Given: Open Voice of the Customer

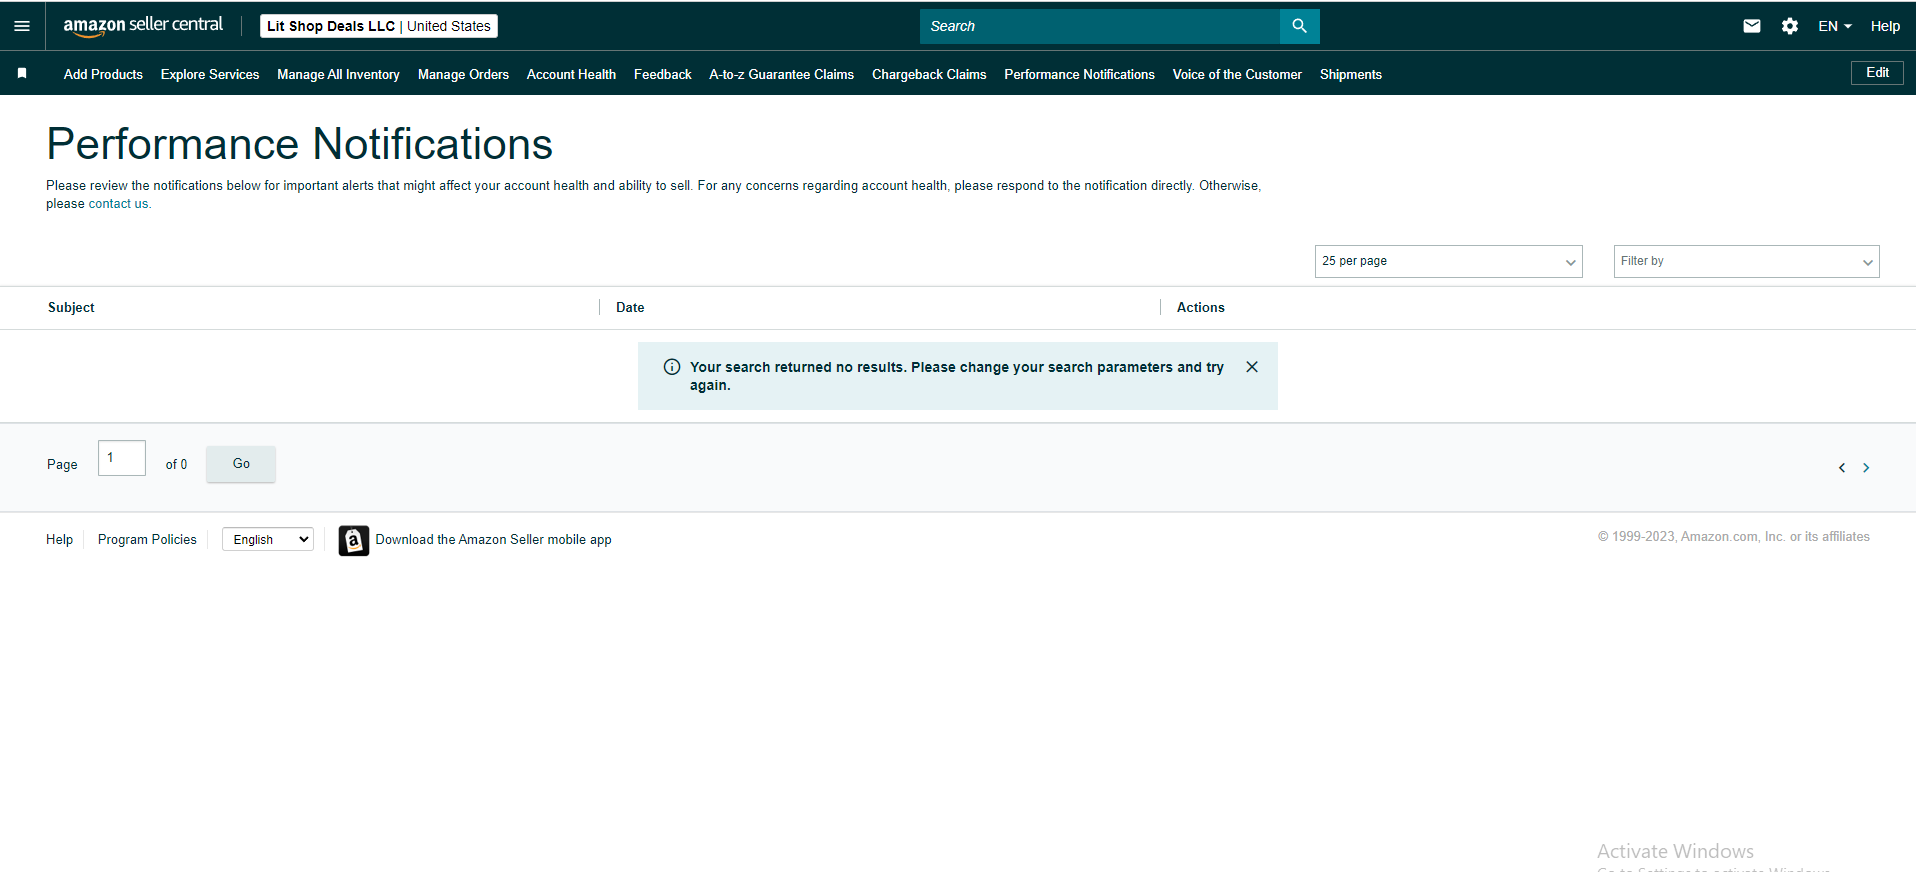Looking at the screenshot, I should [1237, 74].
